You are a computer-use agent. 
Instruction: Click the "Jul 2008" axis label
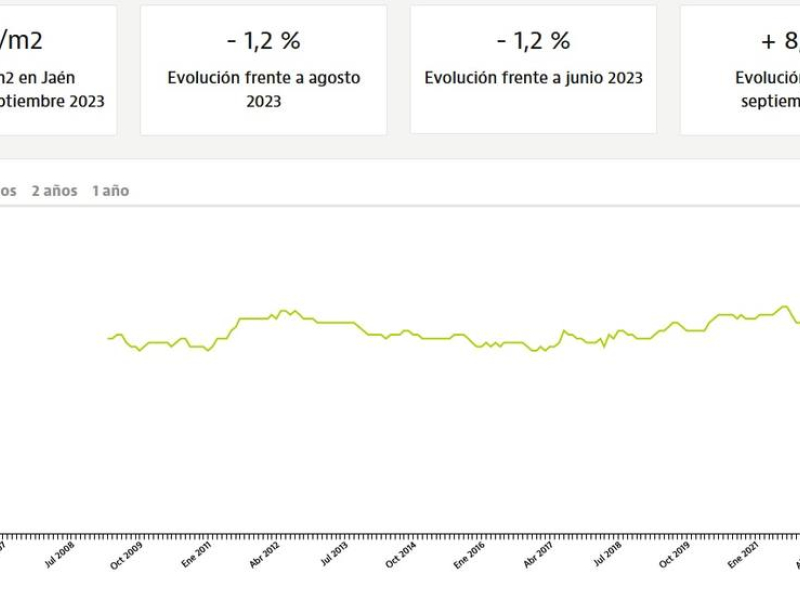point(59,555)
